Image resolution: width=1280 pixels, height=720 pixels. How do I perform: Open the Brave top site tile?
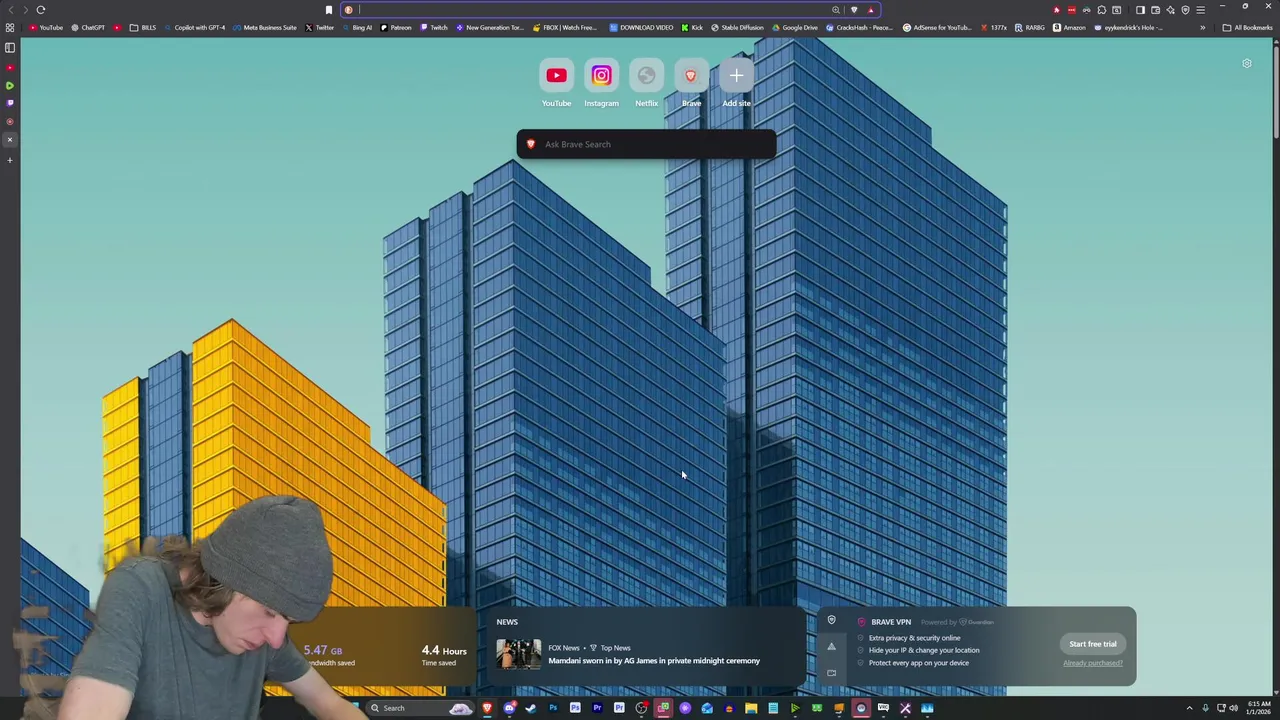point(691,76)
